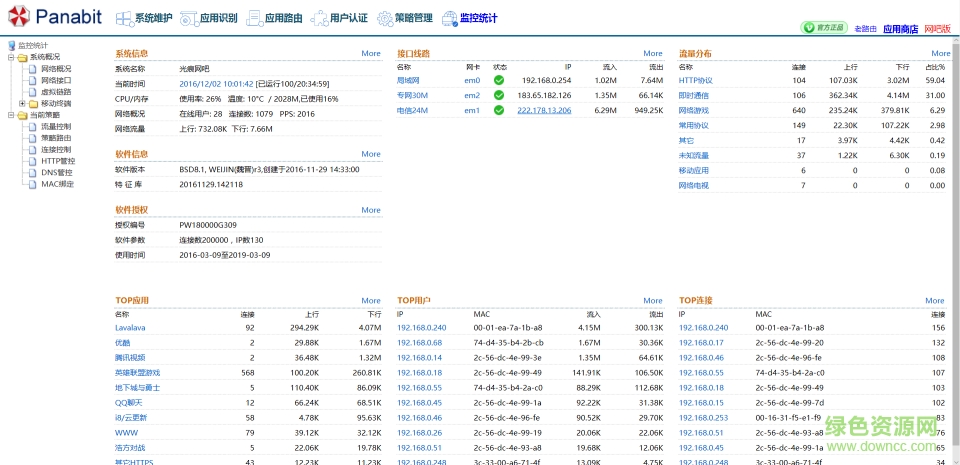Open the 应用商店 link
Screen dimensions: 960x465
900,30
